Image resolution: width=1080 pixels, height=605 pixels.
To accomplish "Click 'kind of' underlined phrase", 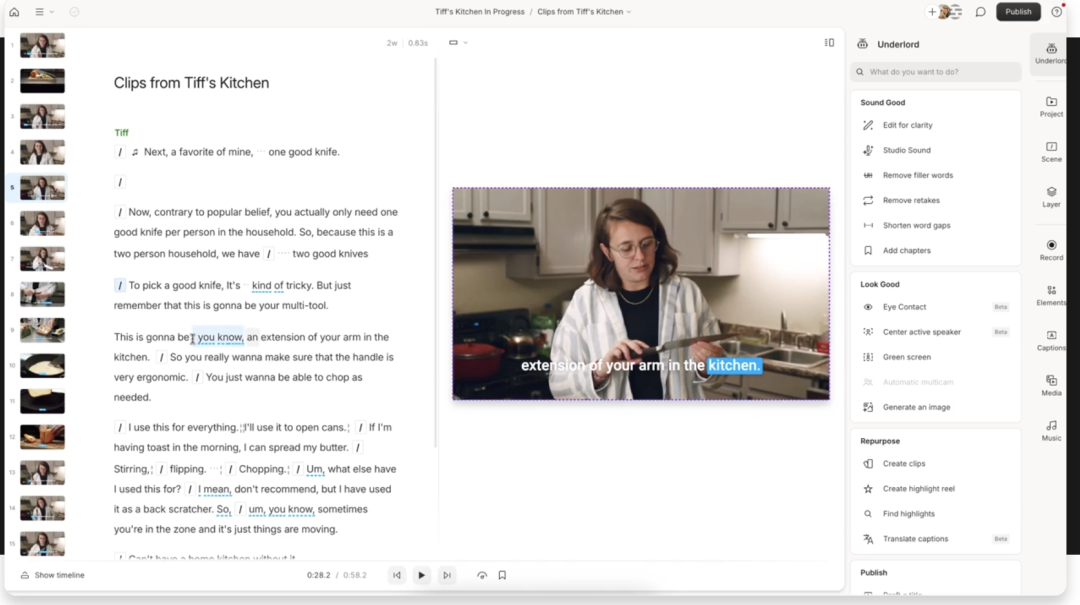I will coord(267,285).
